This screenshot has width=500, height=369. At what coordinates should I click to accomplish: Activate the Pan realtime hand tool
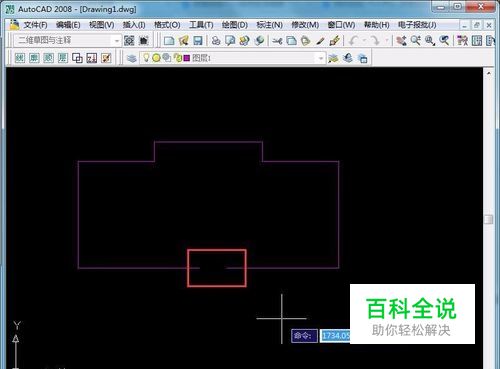(x=401, y=41)
